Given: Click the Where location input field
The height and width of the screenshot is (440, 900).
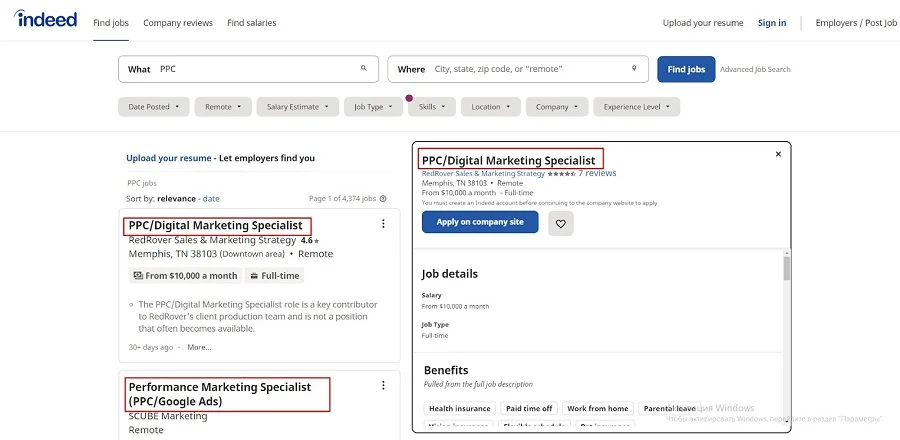Looking at the screenshot, I should tap(525, 69).
